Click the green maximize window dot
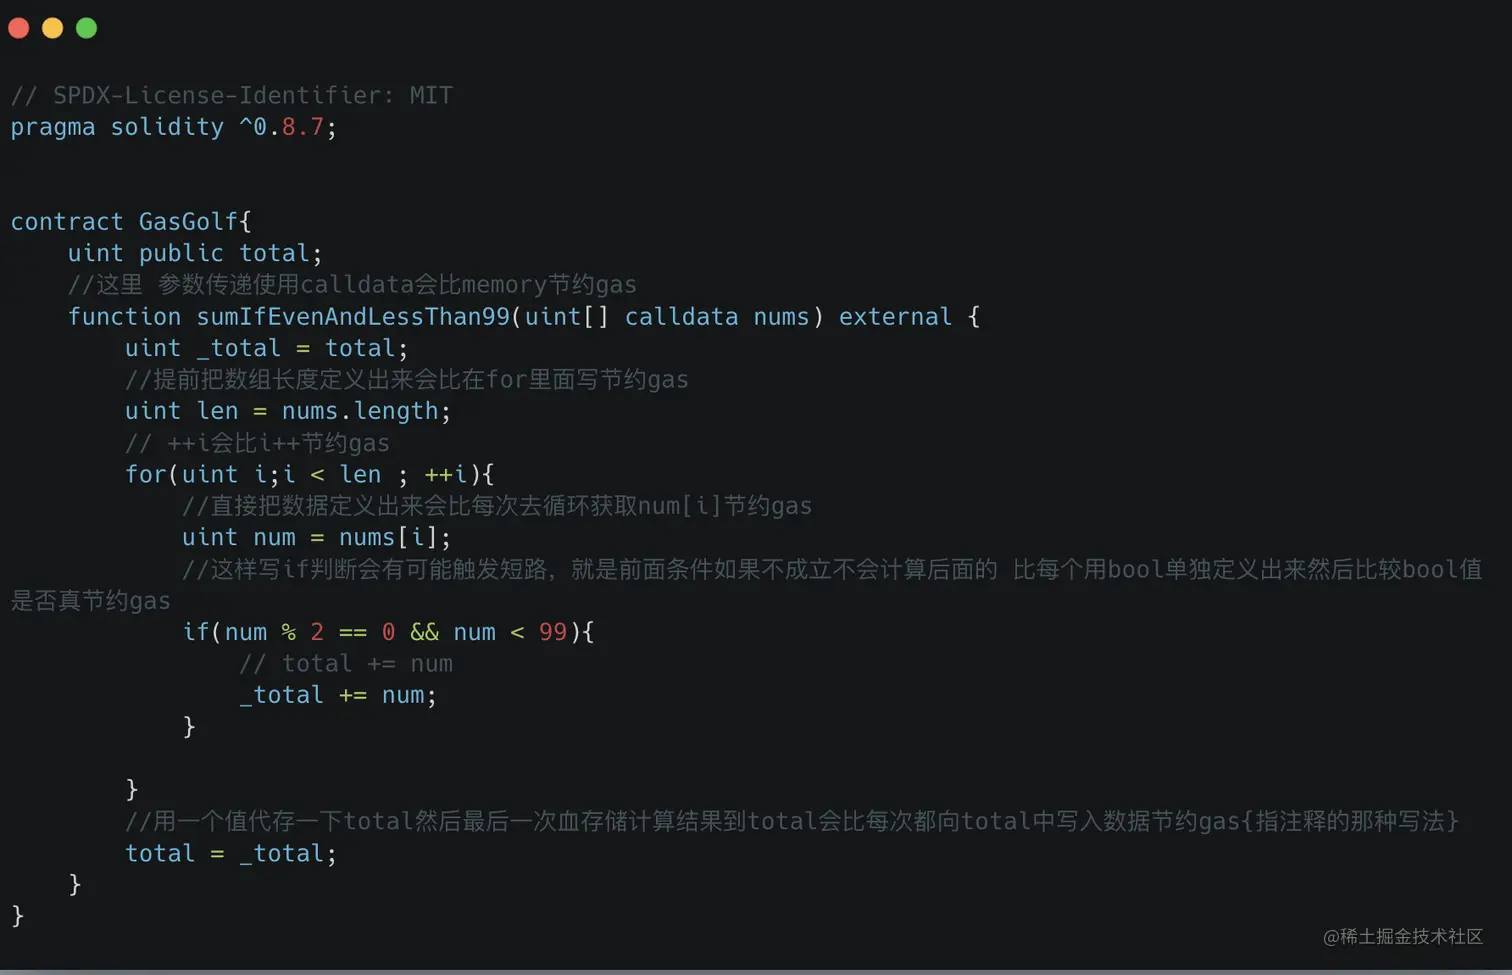This screenshot has height=975, width=1512. (87, 28)
